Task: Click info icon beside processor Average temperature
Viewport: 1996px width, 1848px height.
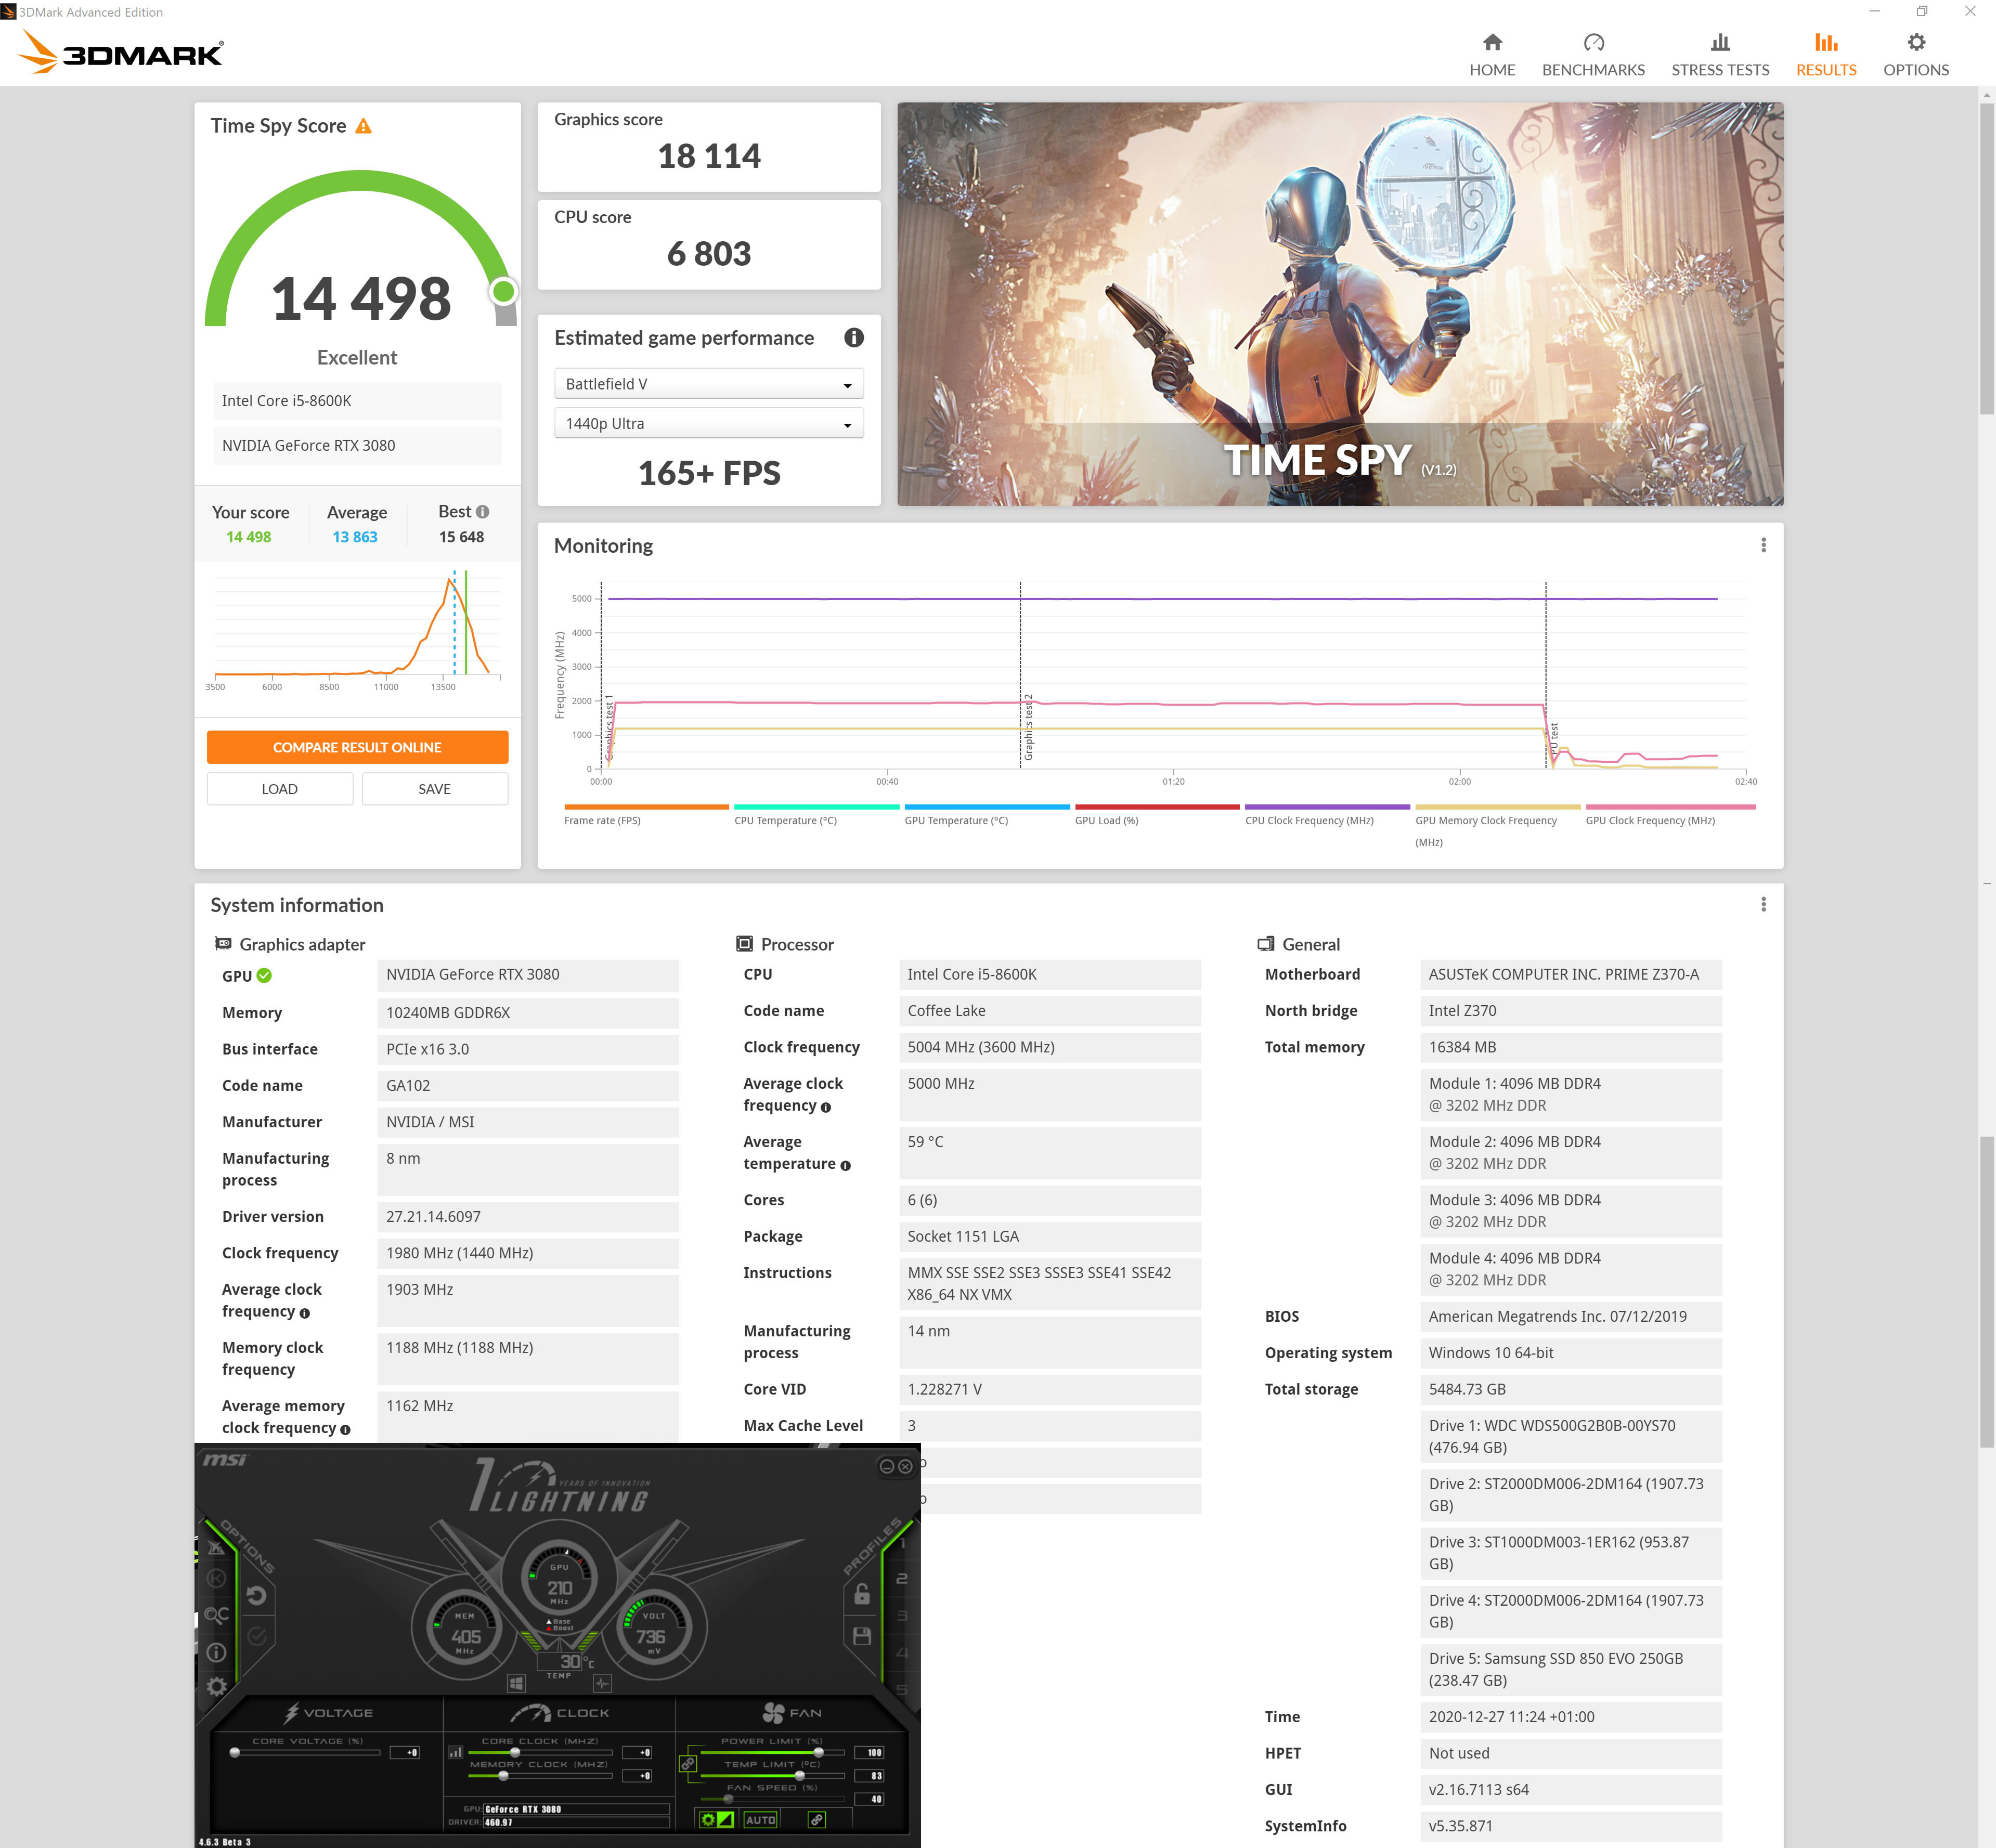Action: (845, 1165)
